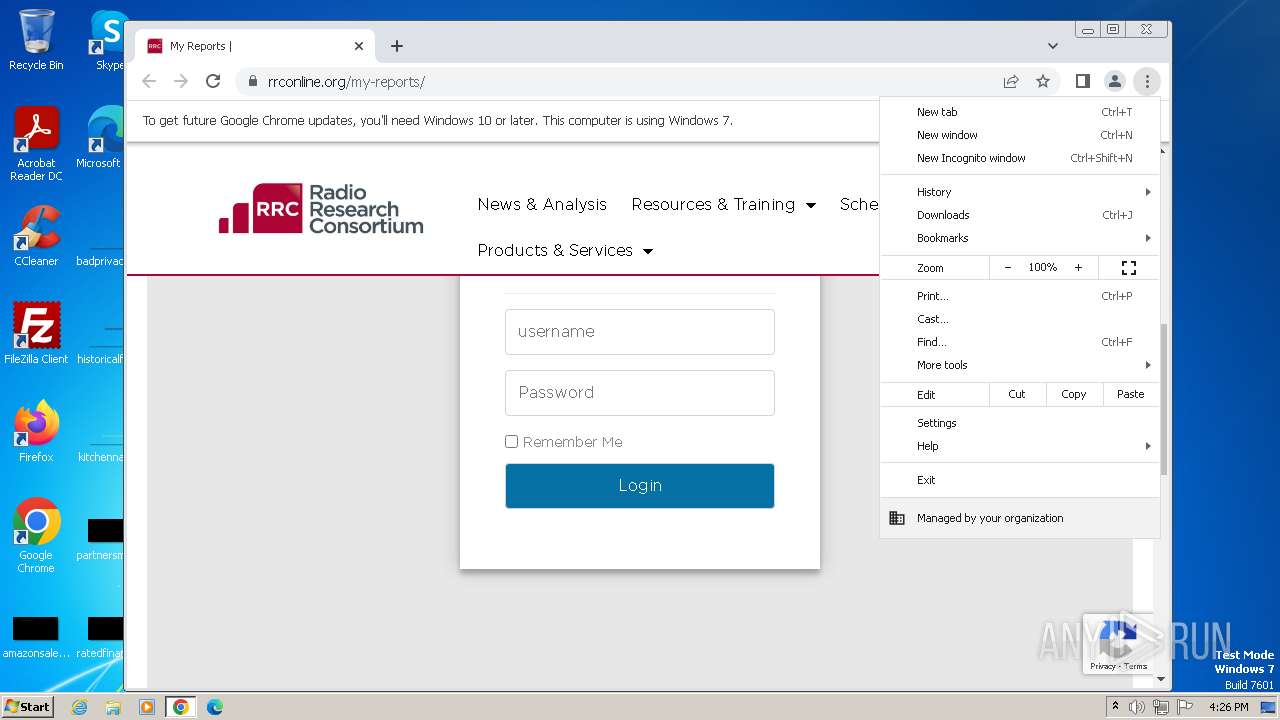
Task: Open File Explorer from the taskbar
Action: [113, 707]
